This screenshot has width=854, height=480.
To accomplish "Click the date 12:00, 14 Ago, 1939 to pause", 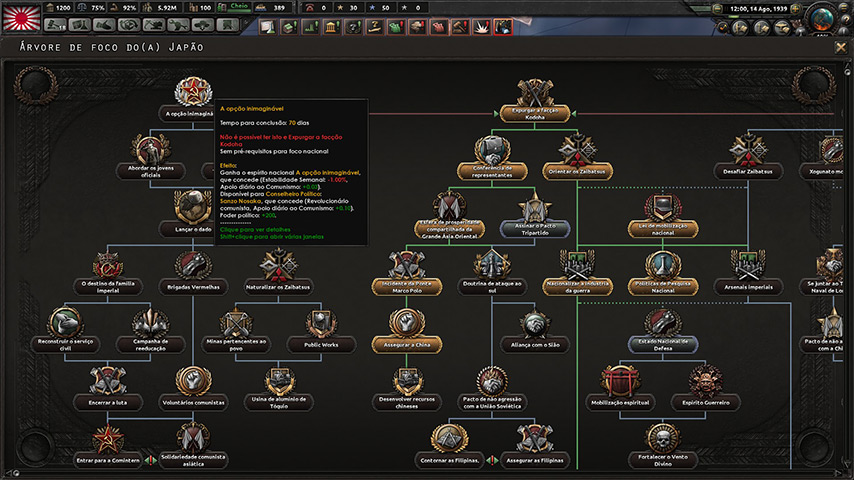I will click(x=757, y=9).
